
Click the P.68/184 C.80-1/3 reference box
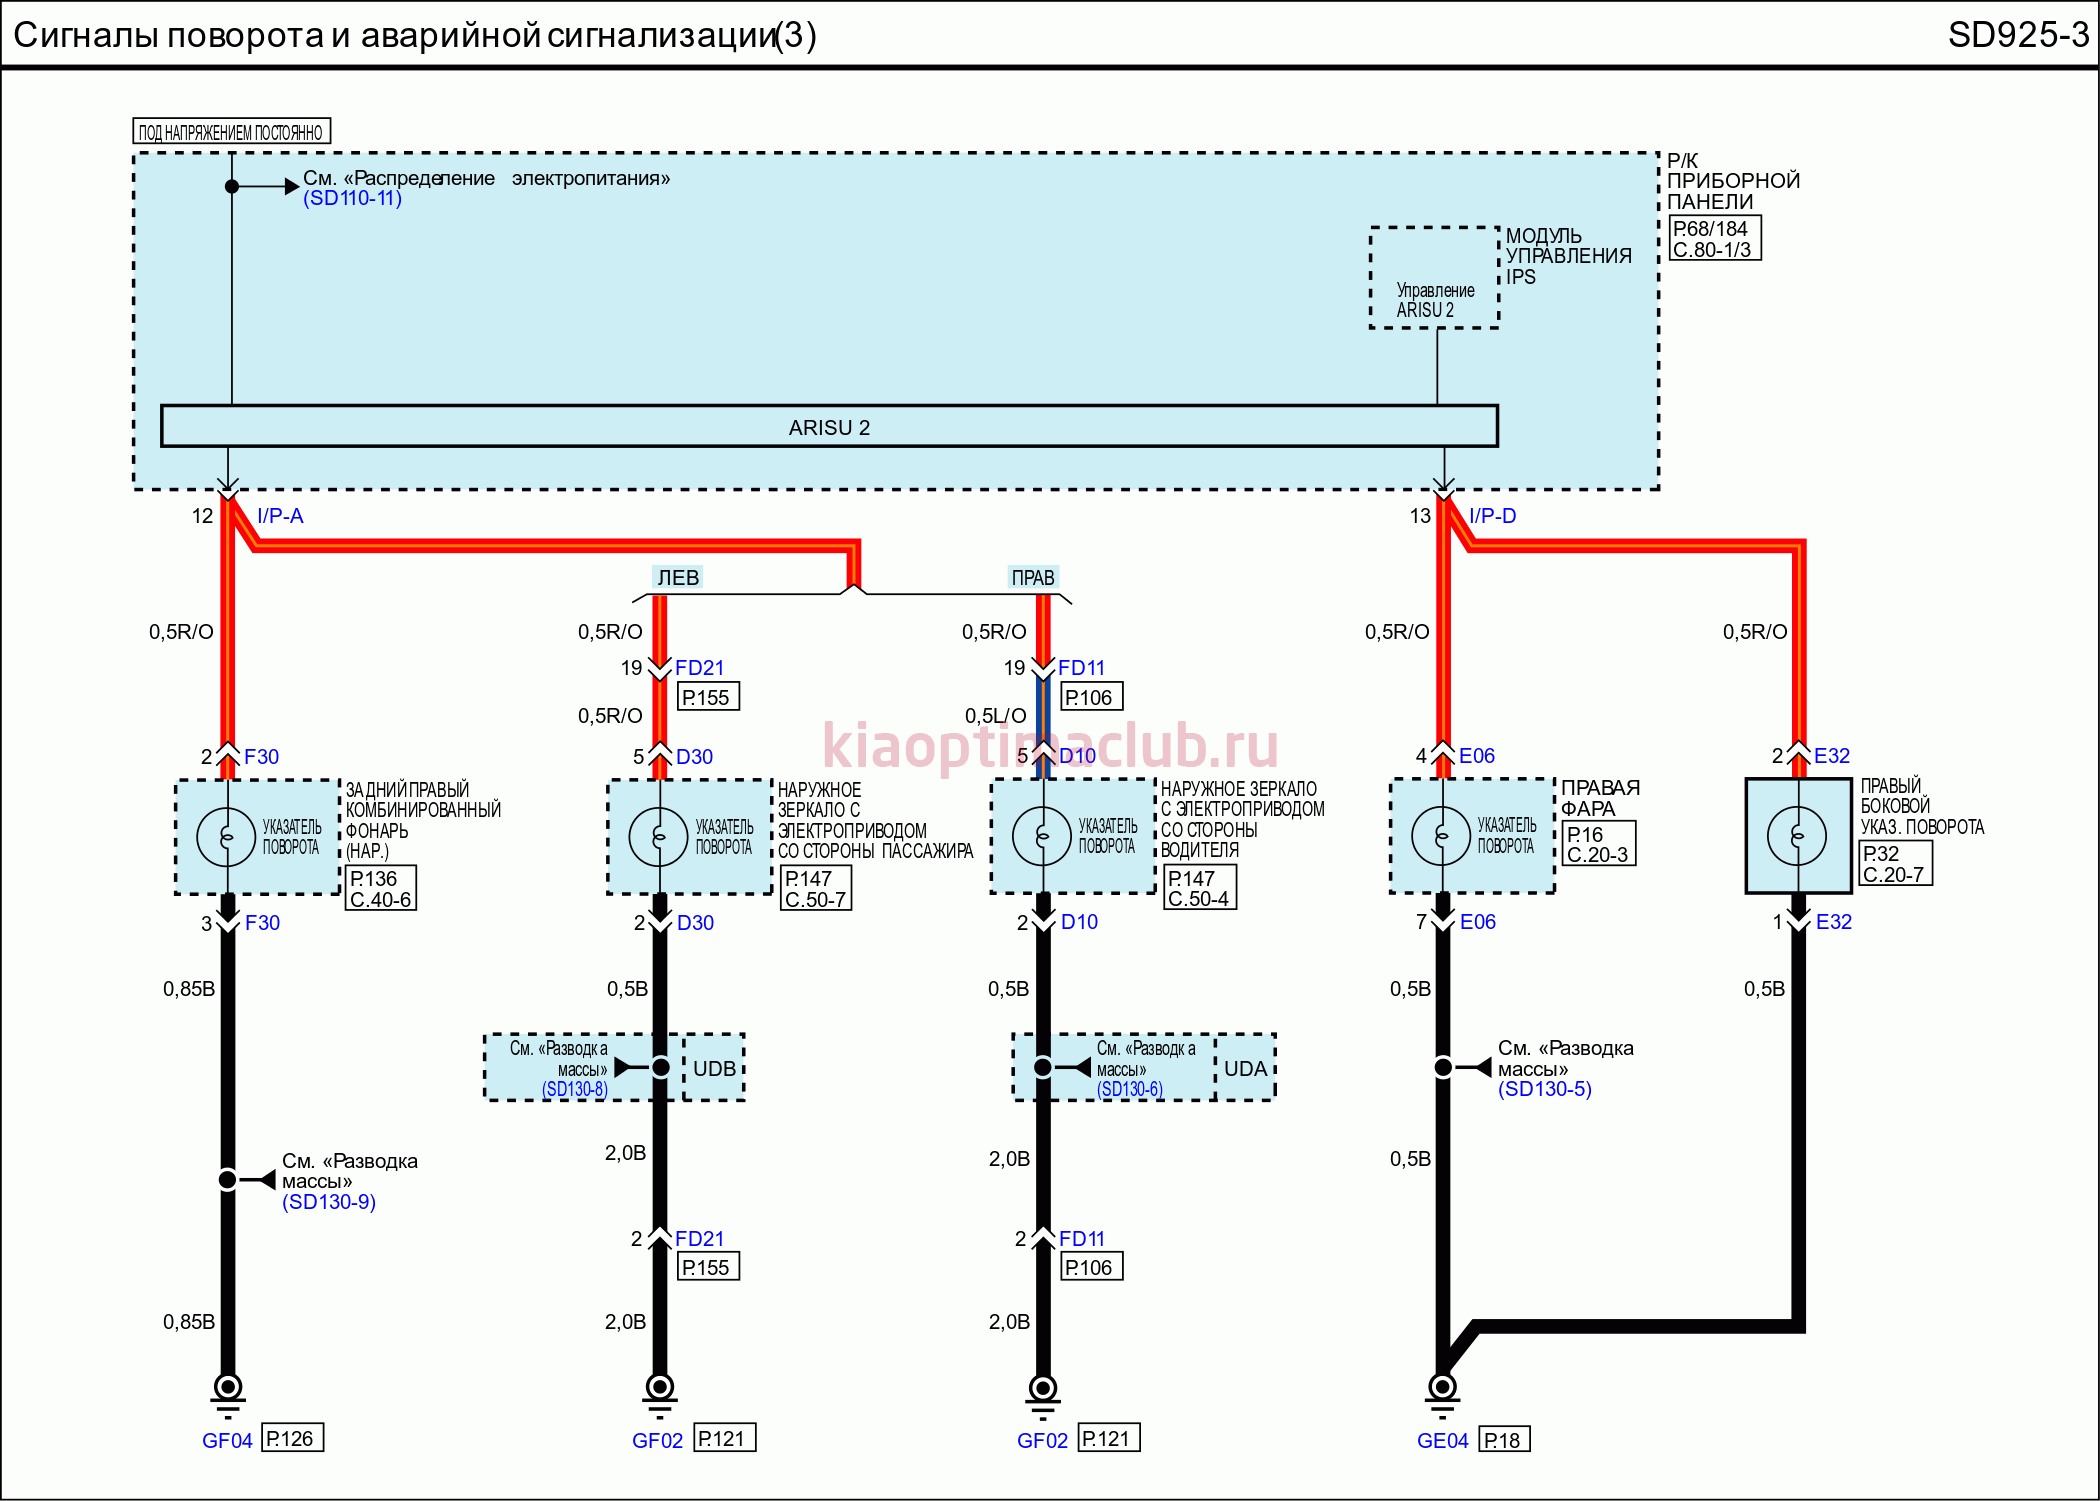(1715, 238)
